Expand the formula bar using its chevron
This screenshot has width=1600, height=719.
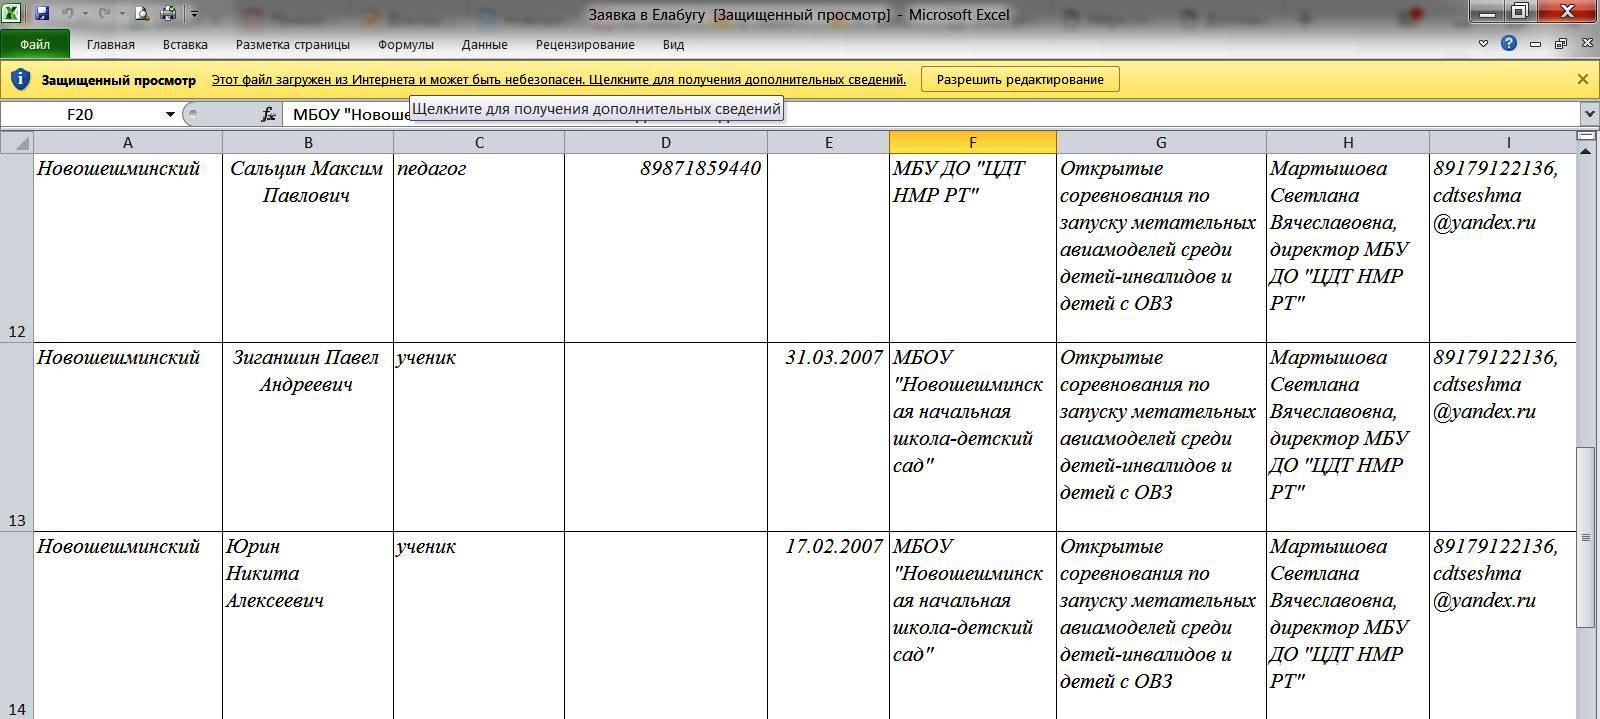click(1589, 114)
